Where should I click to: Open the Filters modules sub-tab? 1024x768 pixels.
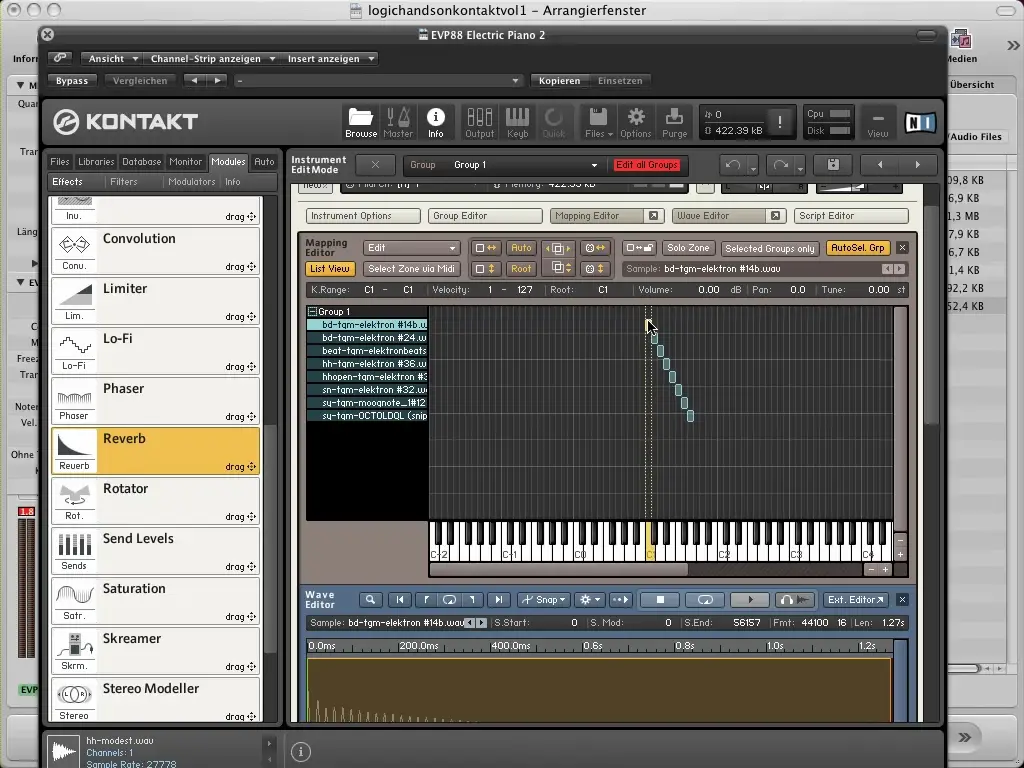123,182
